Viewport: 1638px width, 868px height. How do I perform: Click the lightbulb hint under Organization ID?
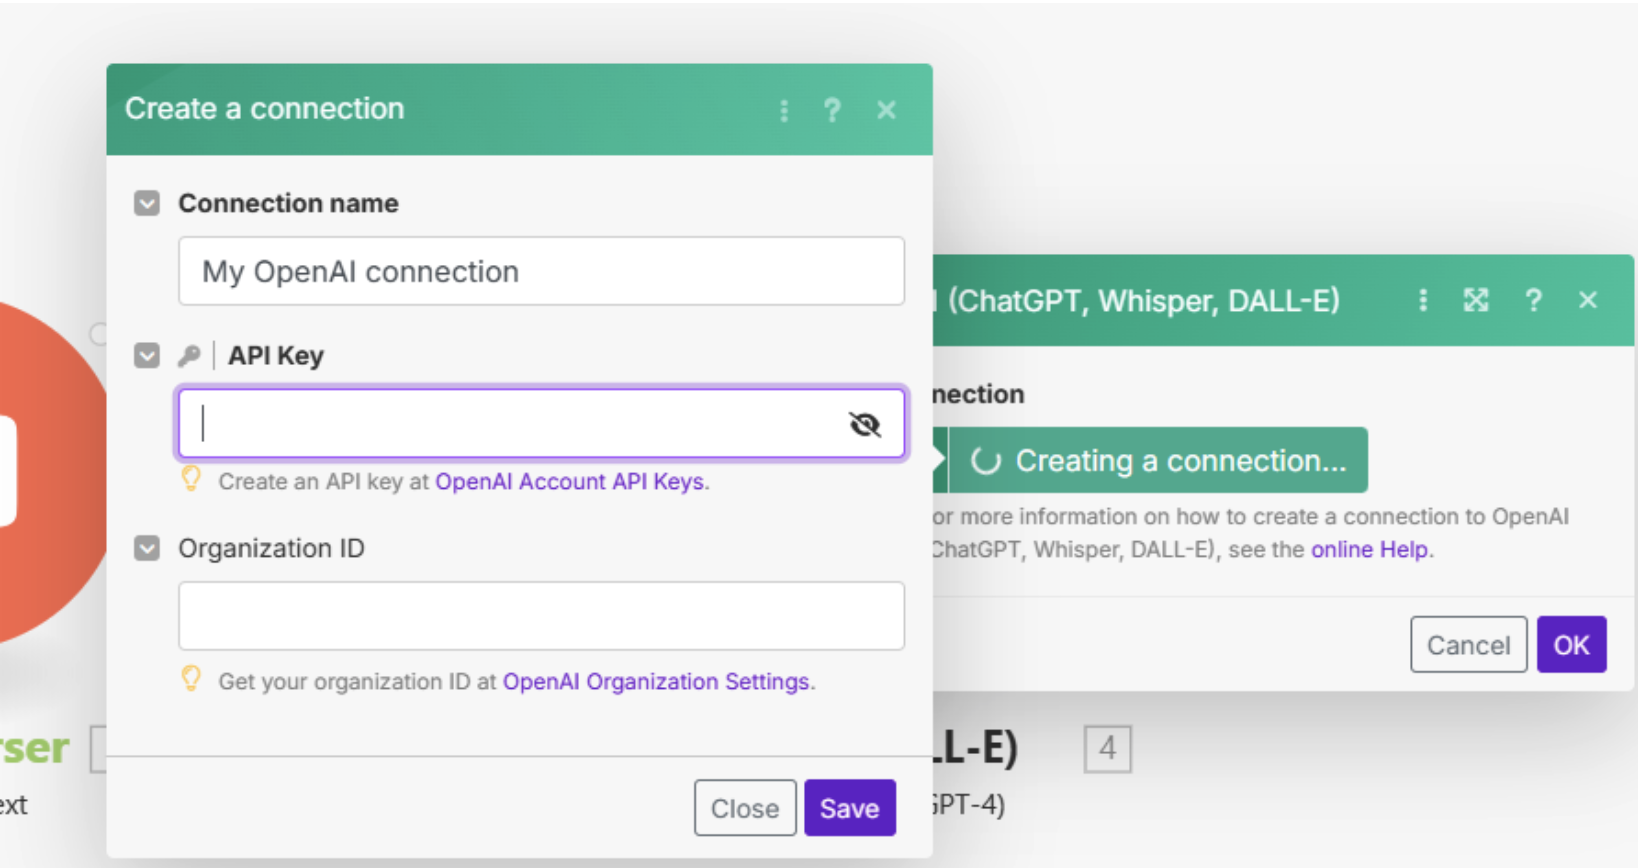tap(191, 680)
